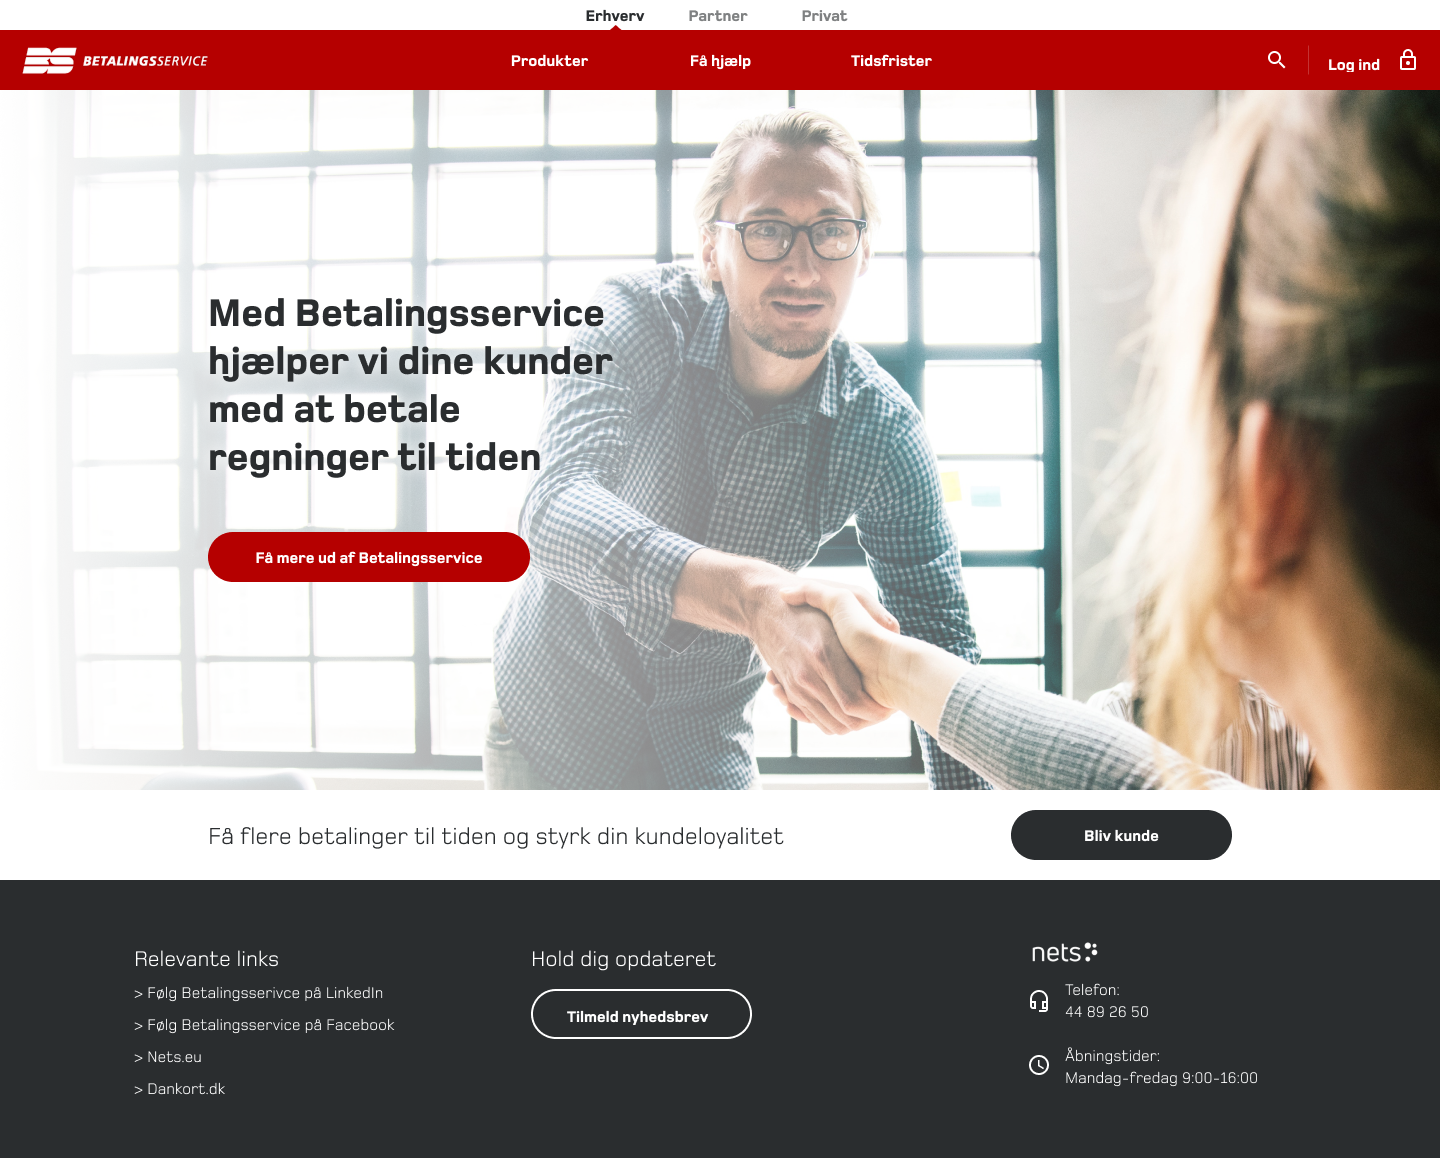The width and height of the screenshot is (1440, 1158).
Task: Open the Få hjælp menu
Action: pos(720,61)
